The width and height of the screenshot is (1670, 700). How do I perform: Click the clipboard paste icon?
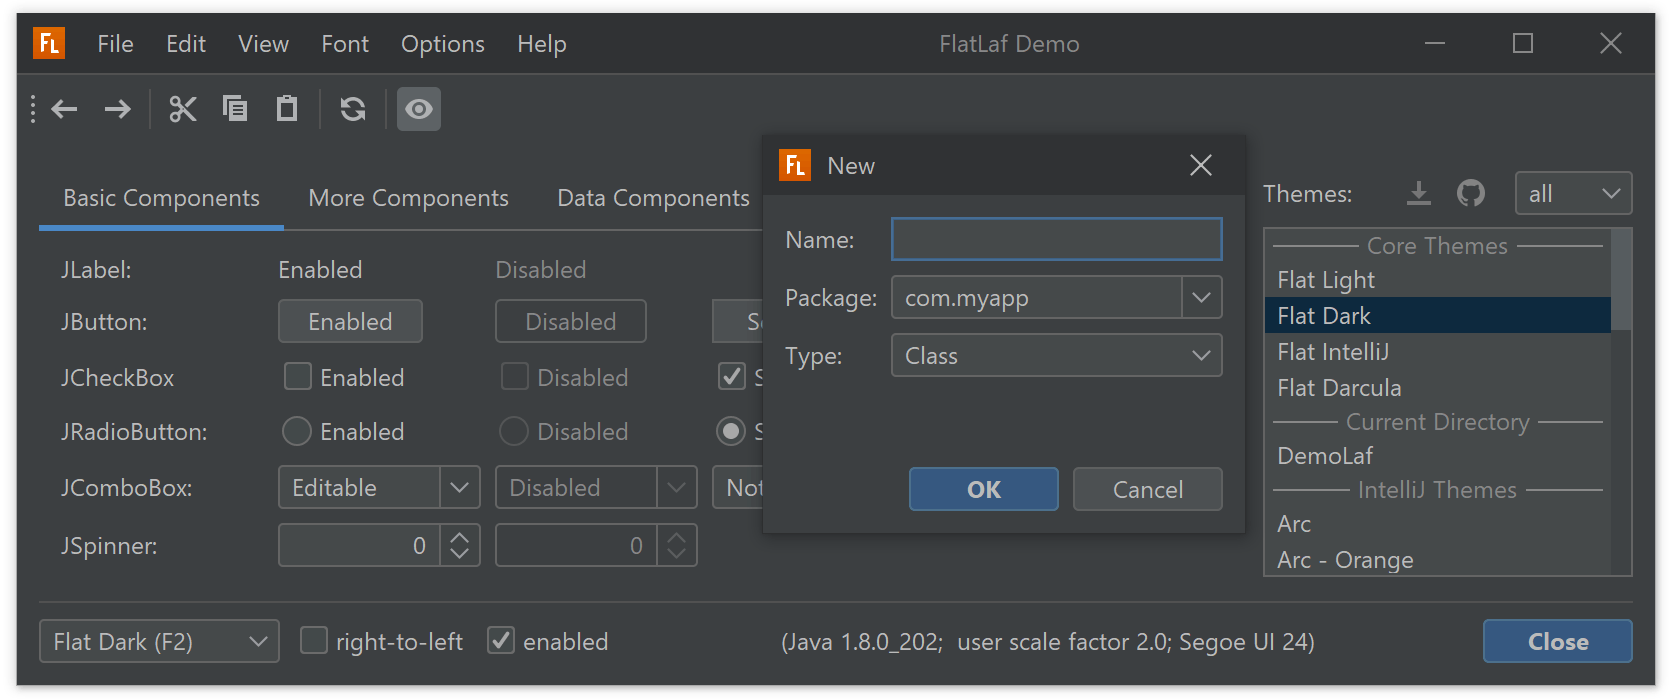click(x=287, y=108)
